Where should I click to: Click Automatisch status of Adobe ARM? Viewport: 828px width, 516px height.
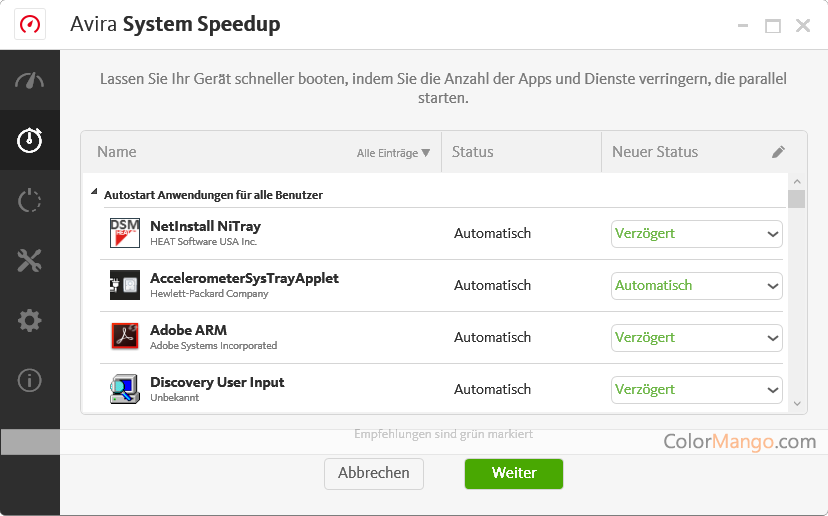492,337
